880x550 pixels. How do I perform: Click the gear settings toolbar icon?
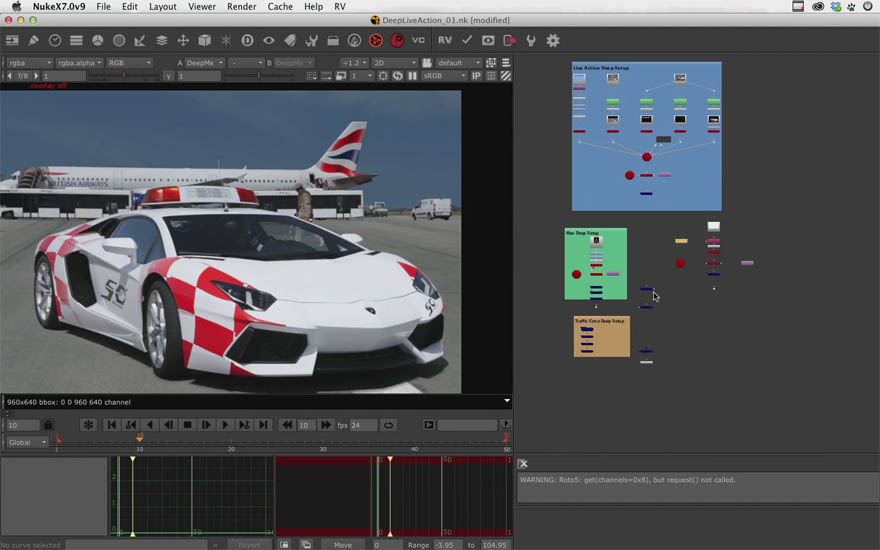click(x=553, y=40)
